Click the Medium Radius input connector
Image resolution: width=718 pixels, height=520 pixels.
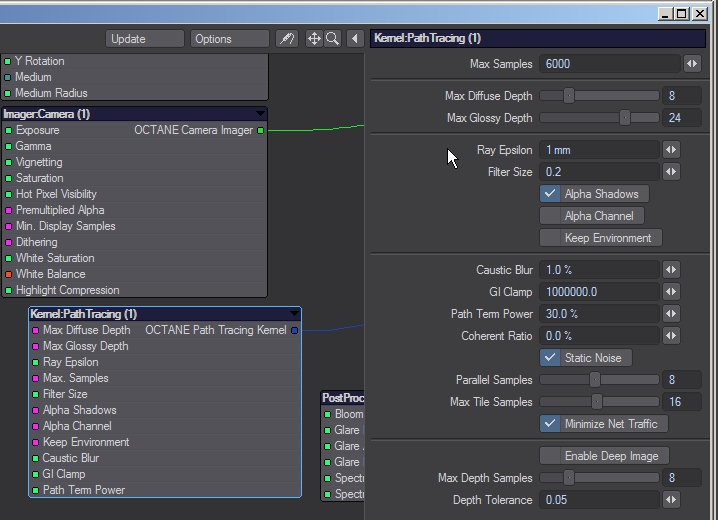8,93
